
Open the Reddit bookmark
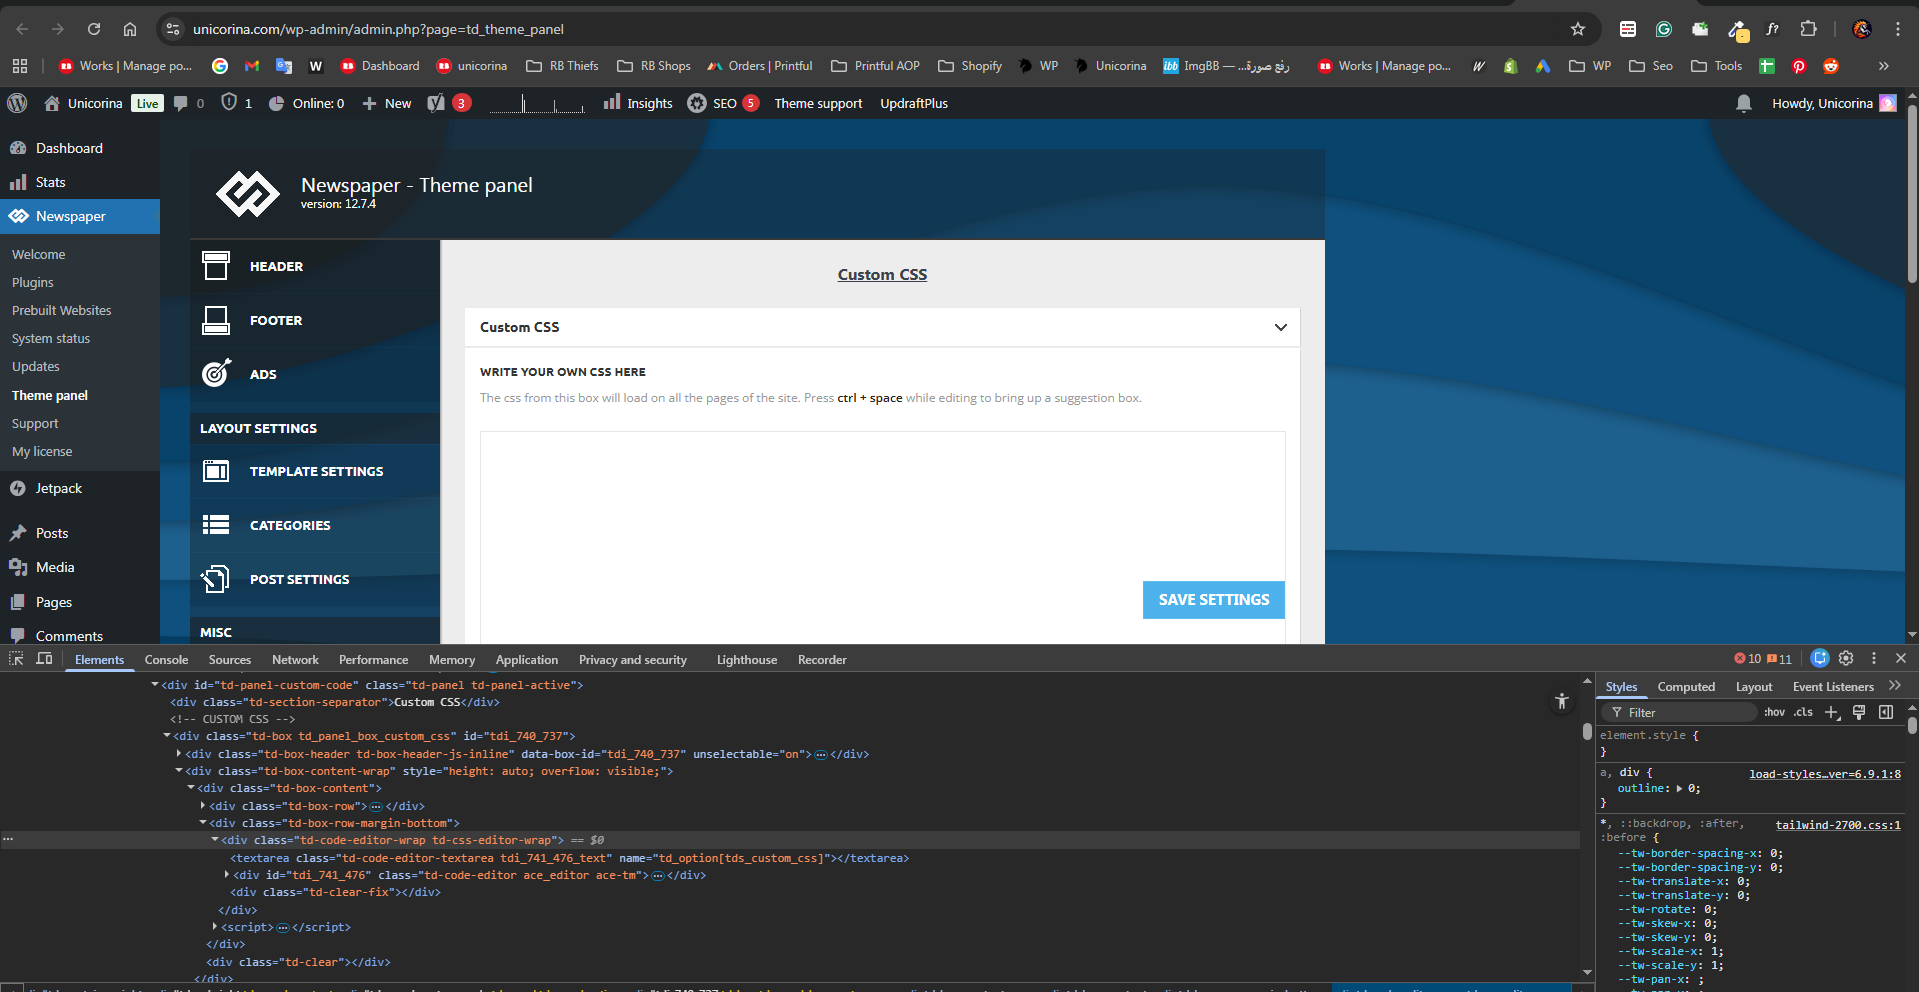(1831, 66)
